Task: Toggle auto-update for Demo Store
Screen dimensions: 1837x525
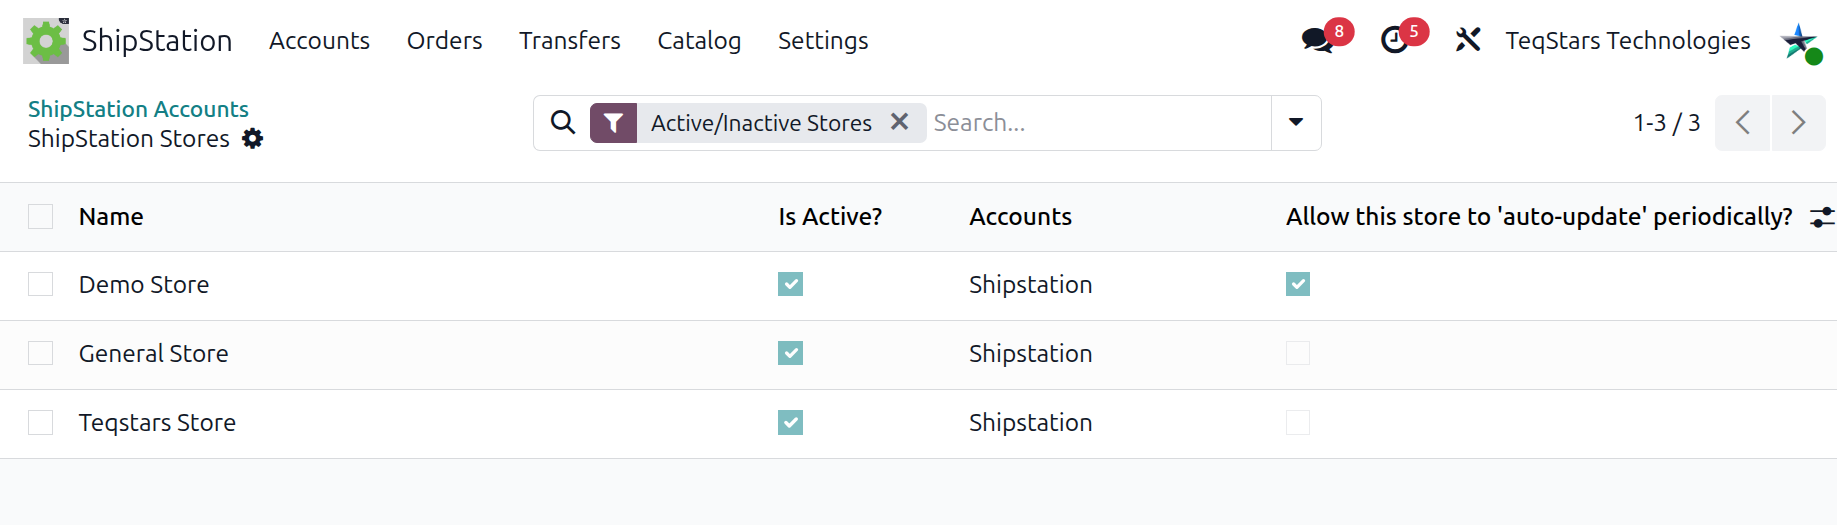Action: click(1298, 285)
